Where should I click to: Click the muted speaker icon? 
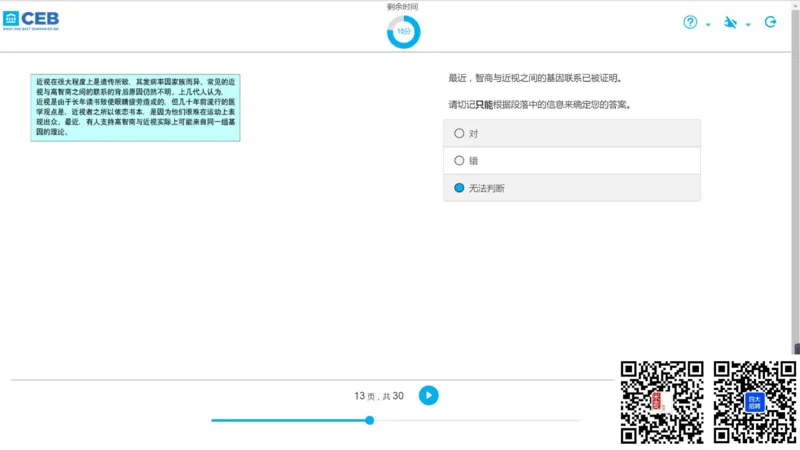point(730,22)
